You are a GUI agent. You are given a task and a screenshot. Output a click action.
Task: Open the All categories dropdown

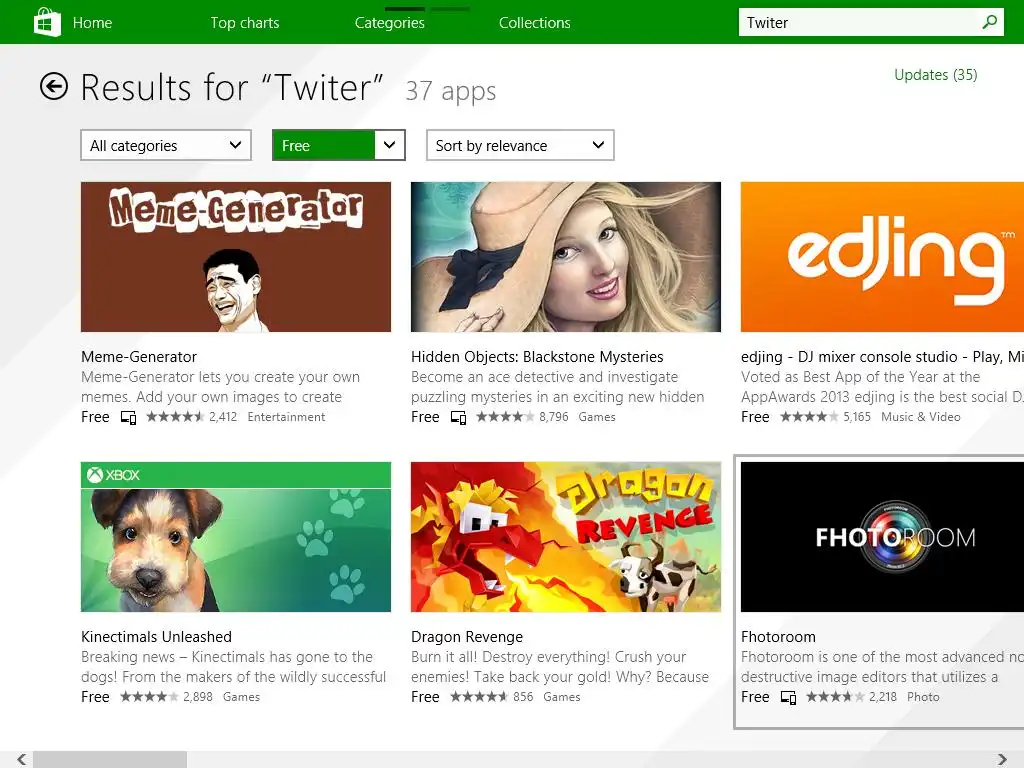[x=166, y=145]
